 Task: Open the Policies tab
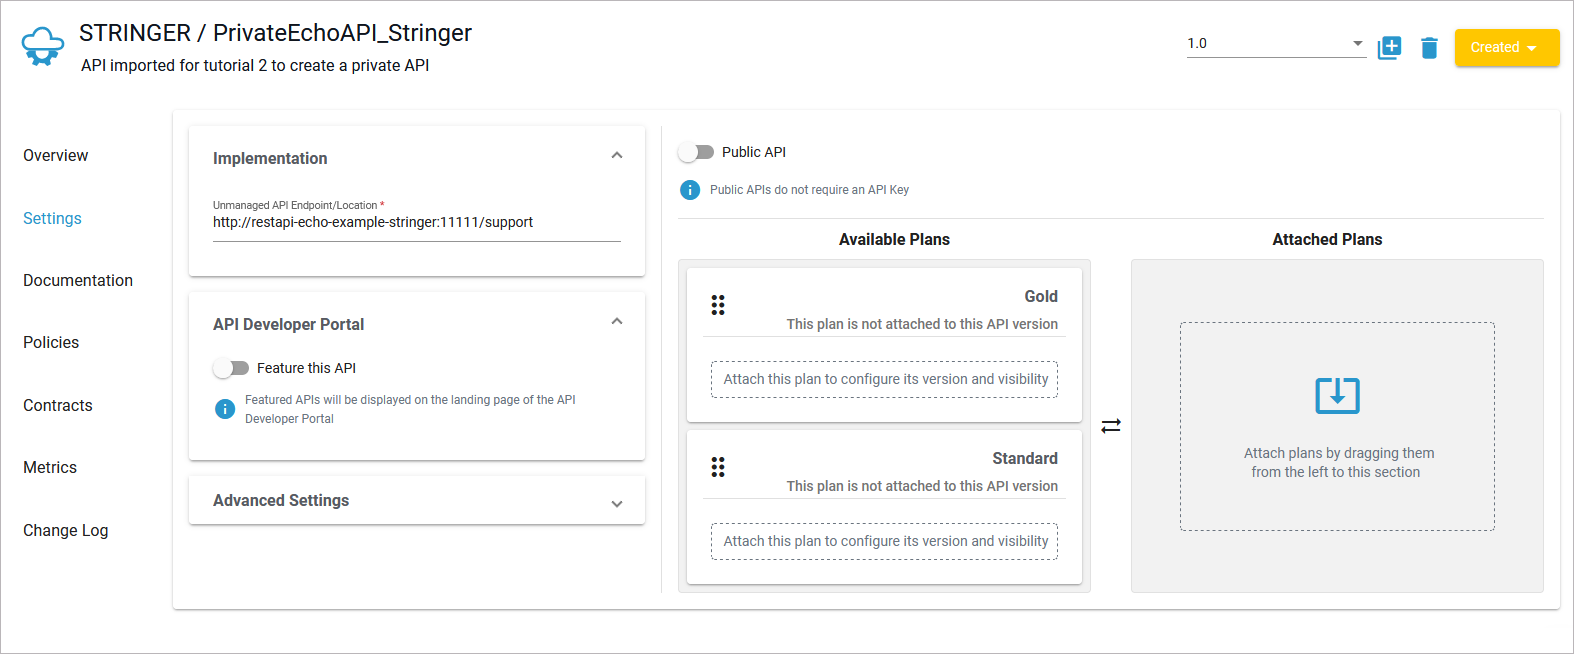pos(51,342)
